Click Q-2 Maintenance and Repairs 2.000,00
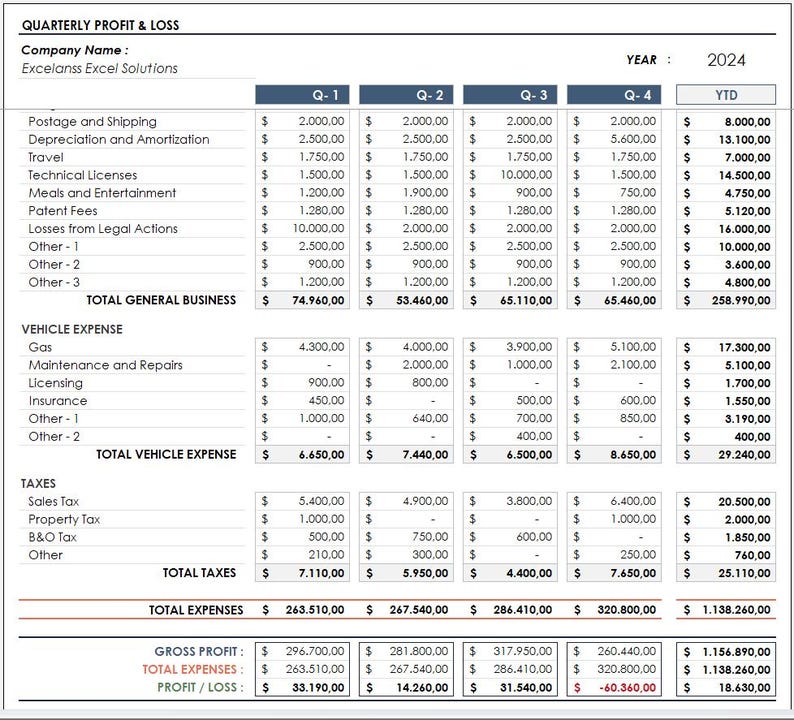 coord(425,365)
